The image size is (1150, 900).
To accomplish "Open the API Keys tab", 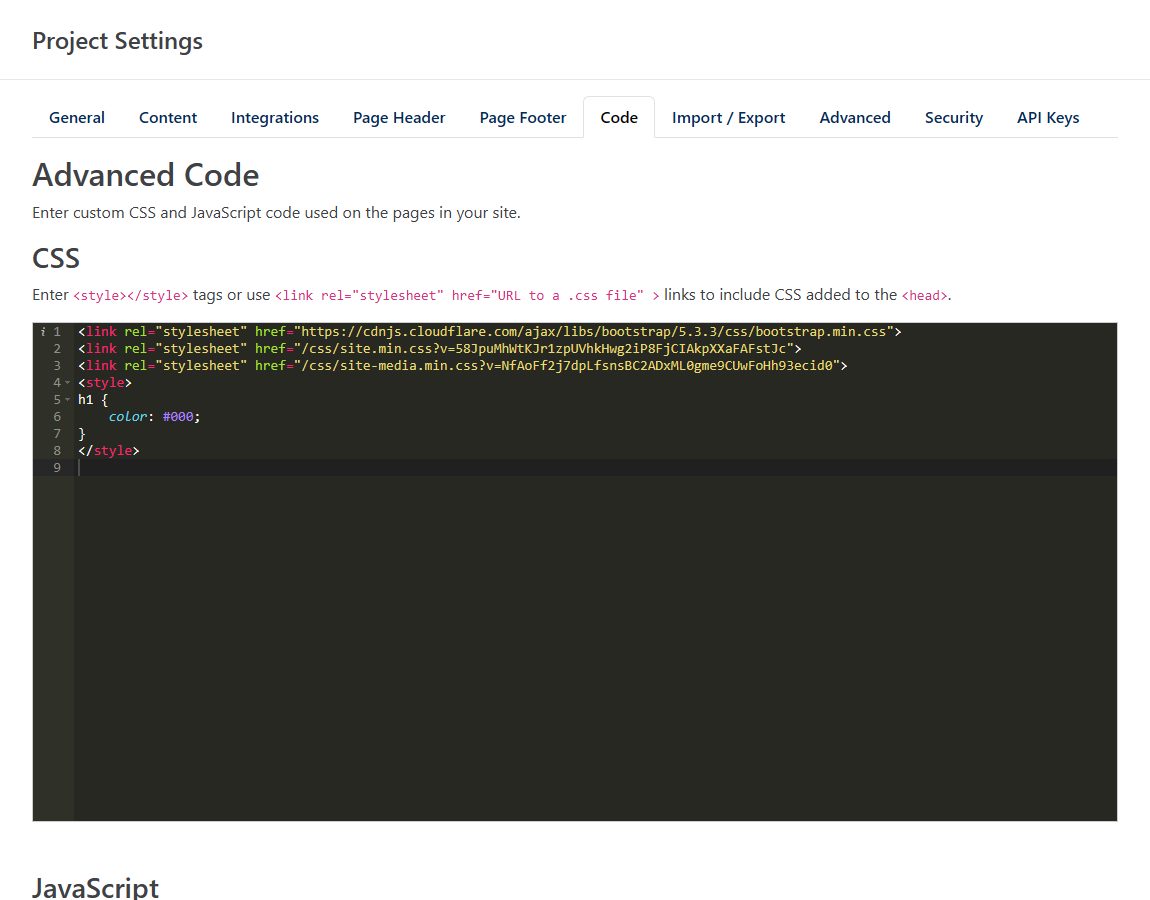I will click(x=1048, y=117).
